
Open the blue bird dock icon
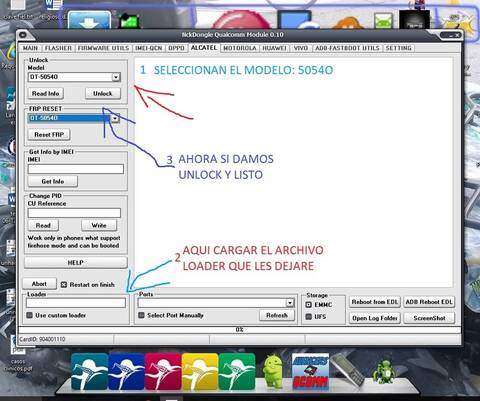(x=126, y=372)
